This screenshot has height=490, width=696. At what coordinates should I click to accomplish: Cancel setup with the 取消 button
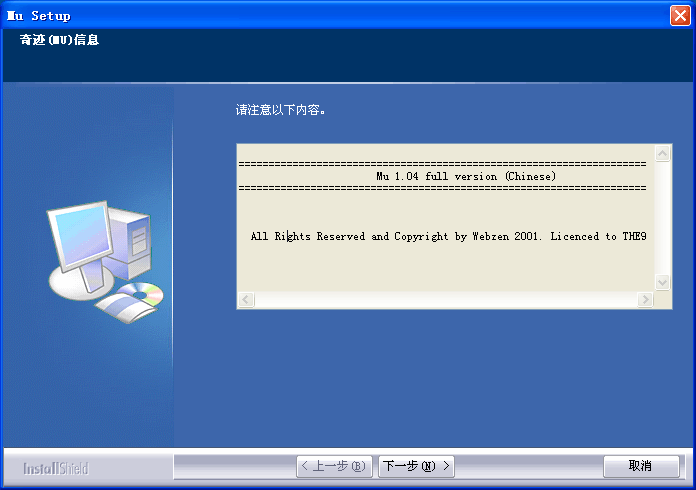[641, 466]
